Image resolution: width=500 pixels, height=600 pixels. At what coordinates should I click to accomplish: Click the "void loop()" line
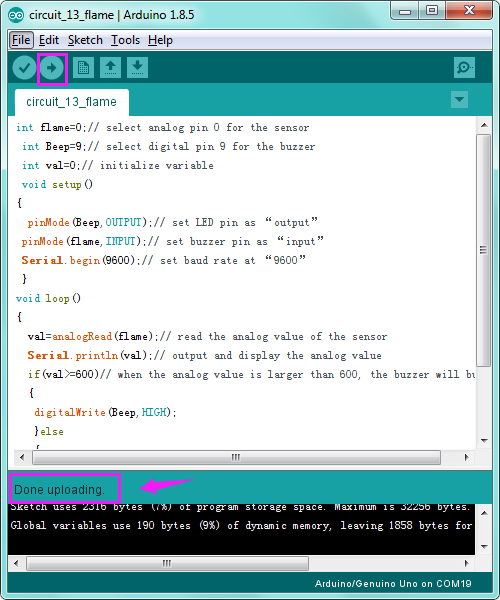coord(49,298)
